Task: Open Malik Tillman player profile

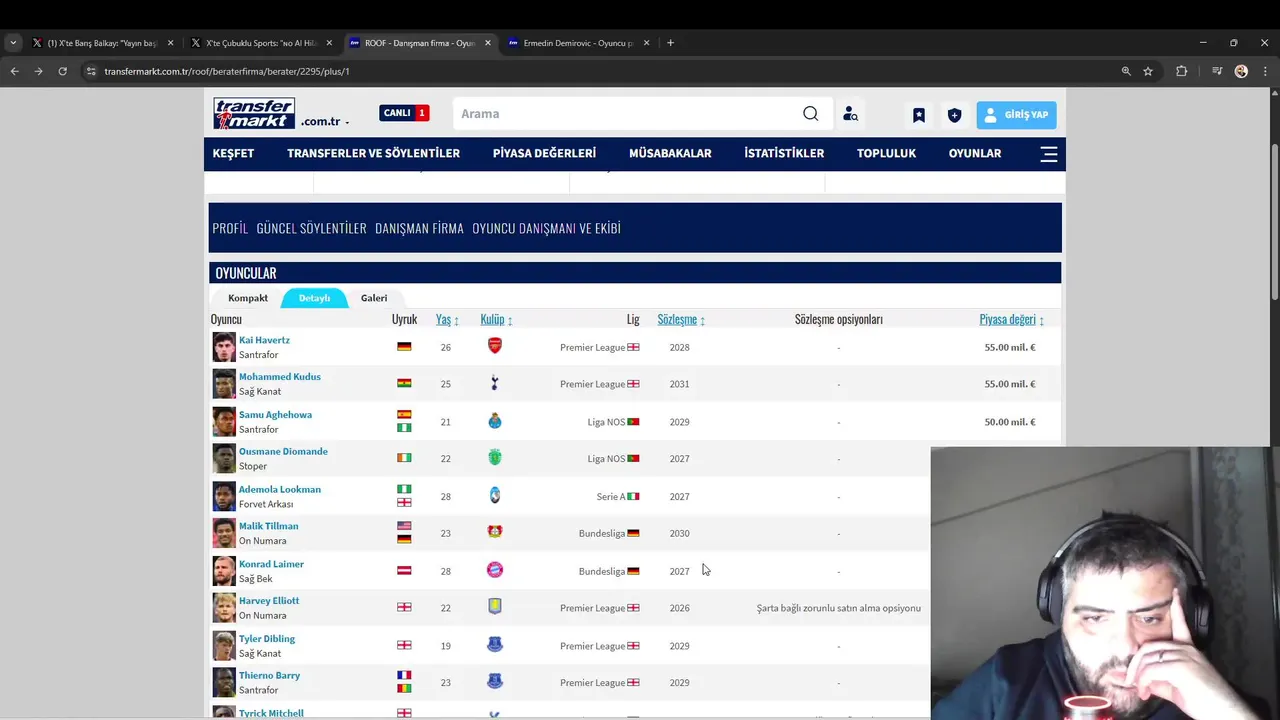Action: point(268,527)
